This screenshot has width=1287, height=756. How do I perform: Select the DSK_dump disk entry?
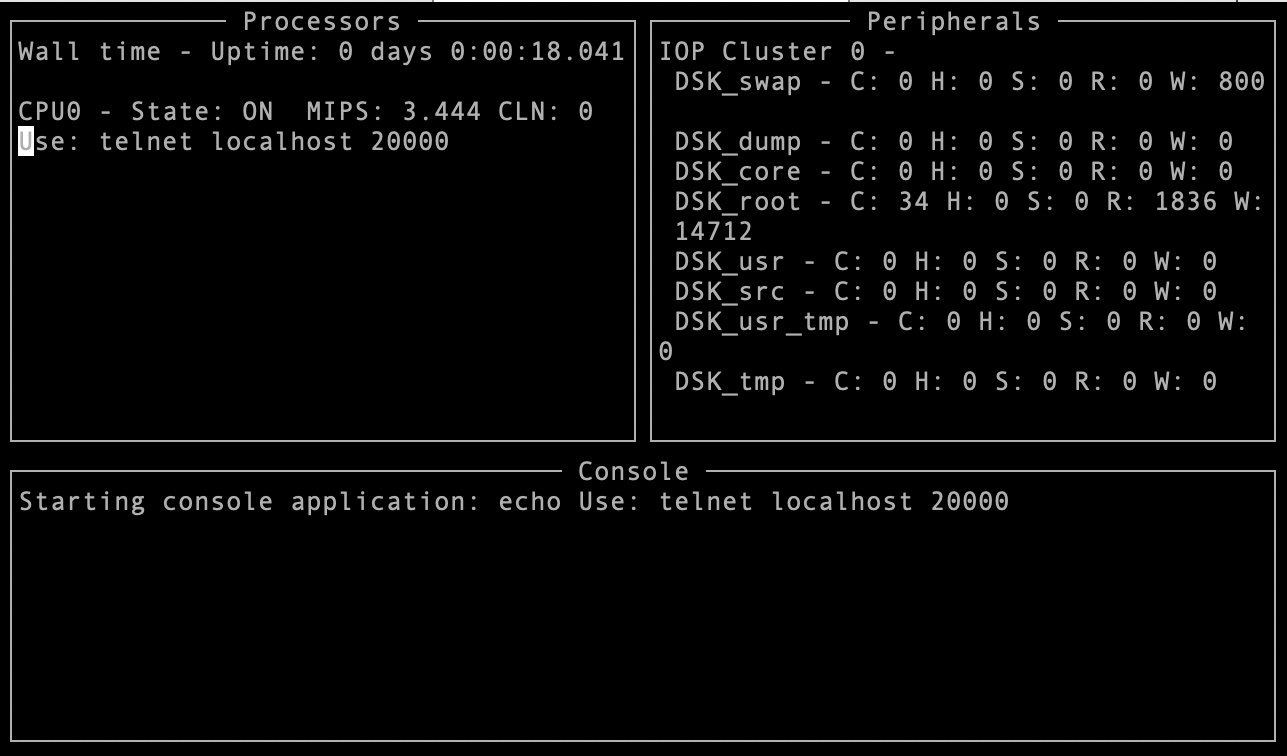coord(954,141)
